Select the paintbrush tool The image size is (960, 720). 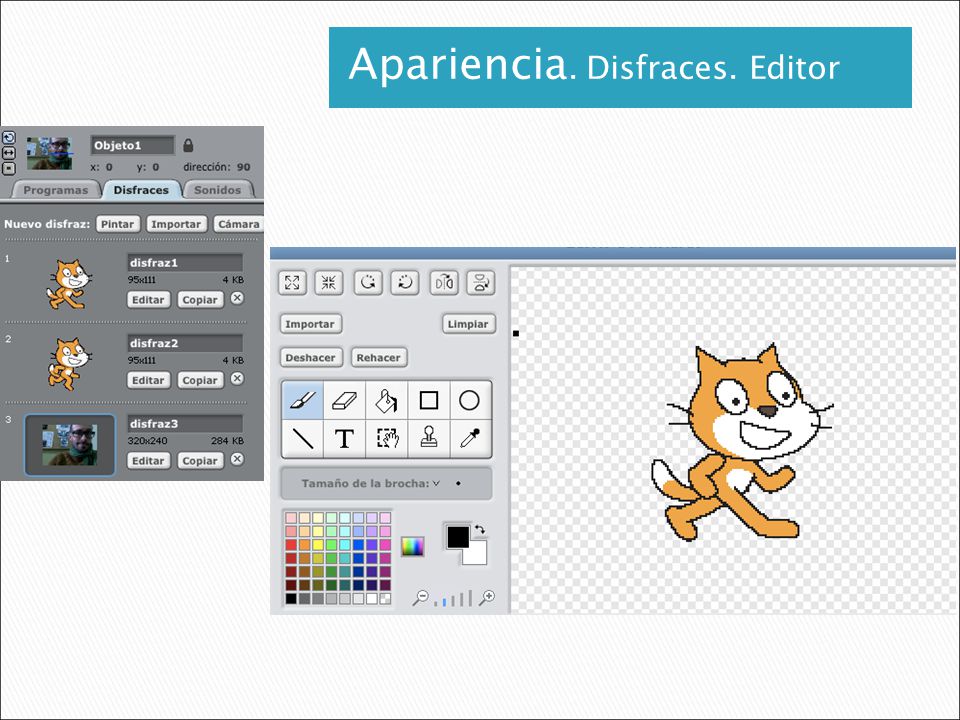pyautogui.click(x=303, y=400)
